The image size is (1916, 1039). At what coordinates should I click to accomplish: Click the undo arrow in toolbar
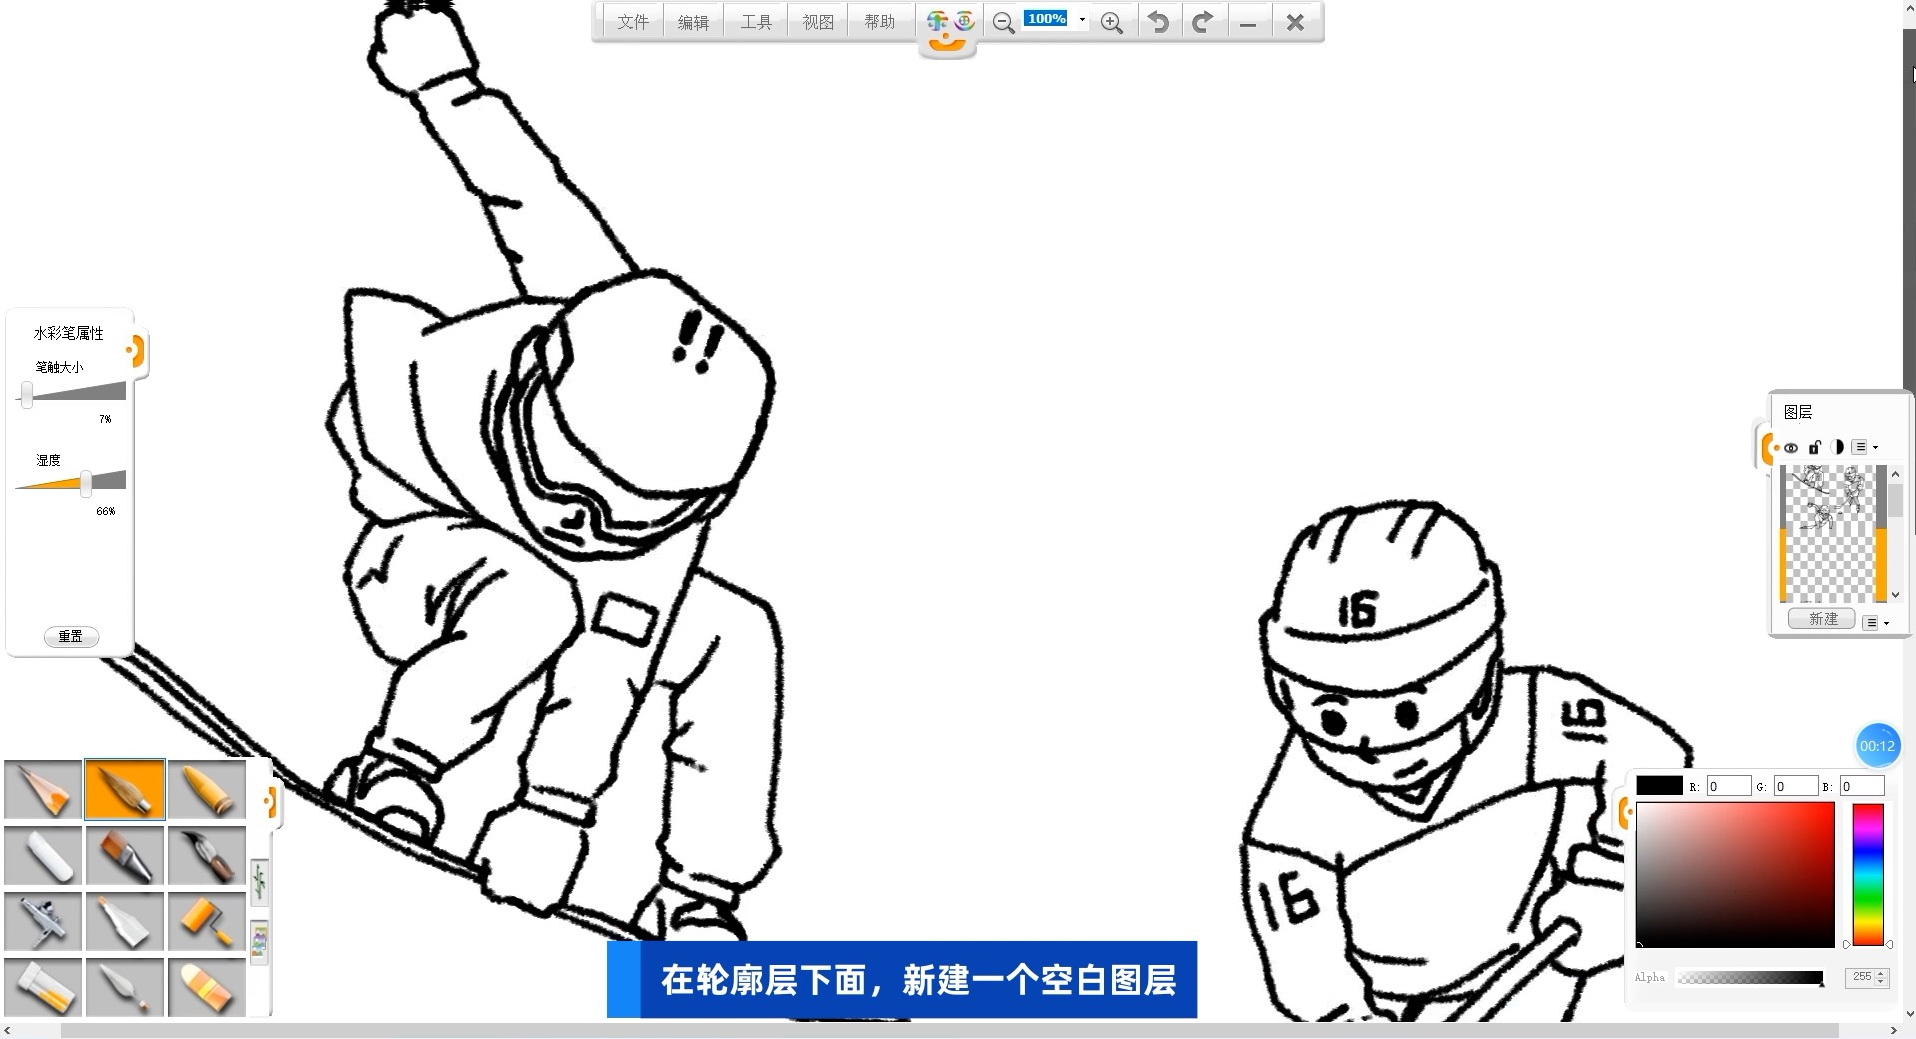click(x=1158, y=22)
